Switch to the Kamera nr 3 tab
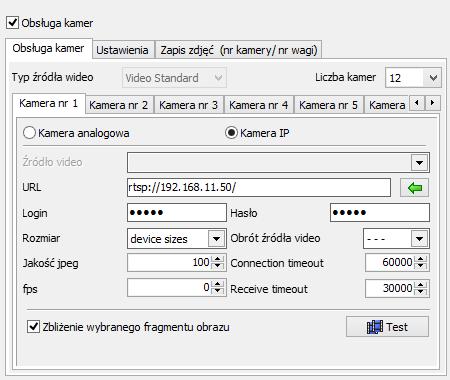Screen dimensions: 450x380 [189, 105]
